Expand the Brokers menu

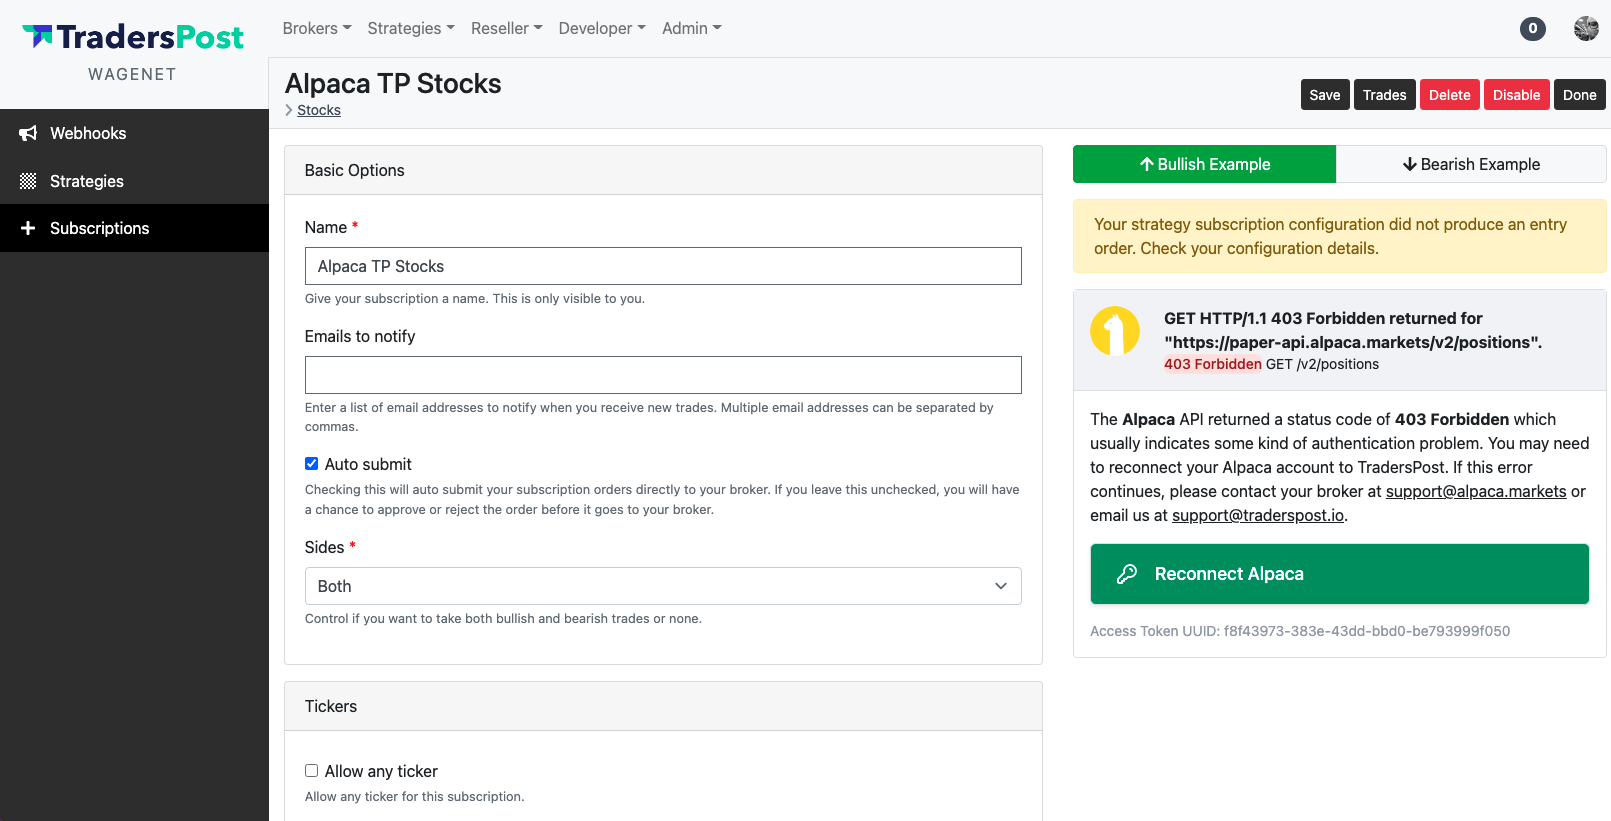[317, 28]
